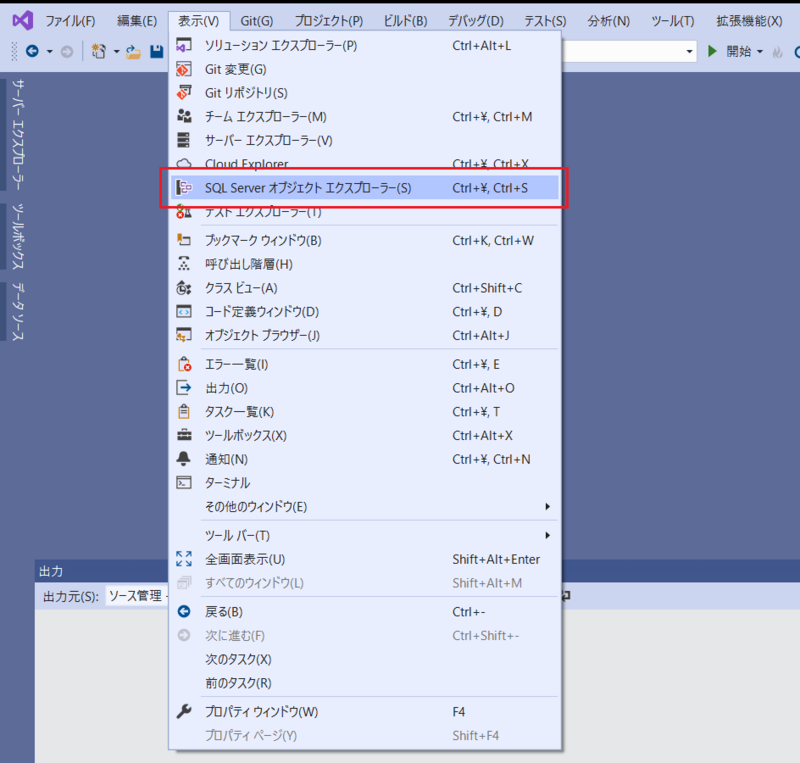Select 前のタスク(R) menu entry
The width and height of the screenshot is (800, 763).
click(364, 682)
